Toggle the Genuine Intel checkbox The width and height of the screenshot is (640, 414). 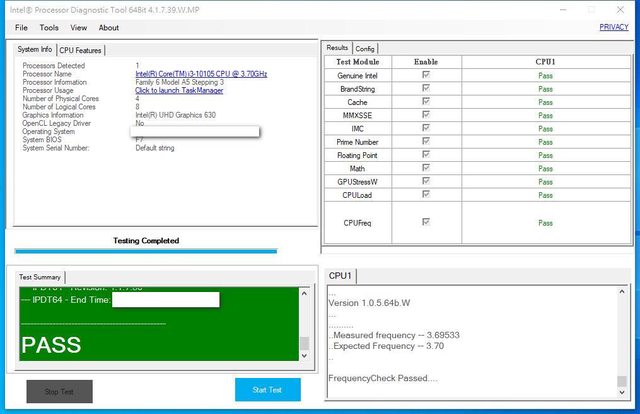[427, 75]
